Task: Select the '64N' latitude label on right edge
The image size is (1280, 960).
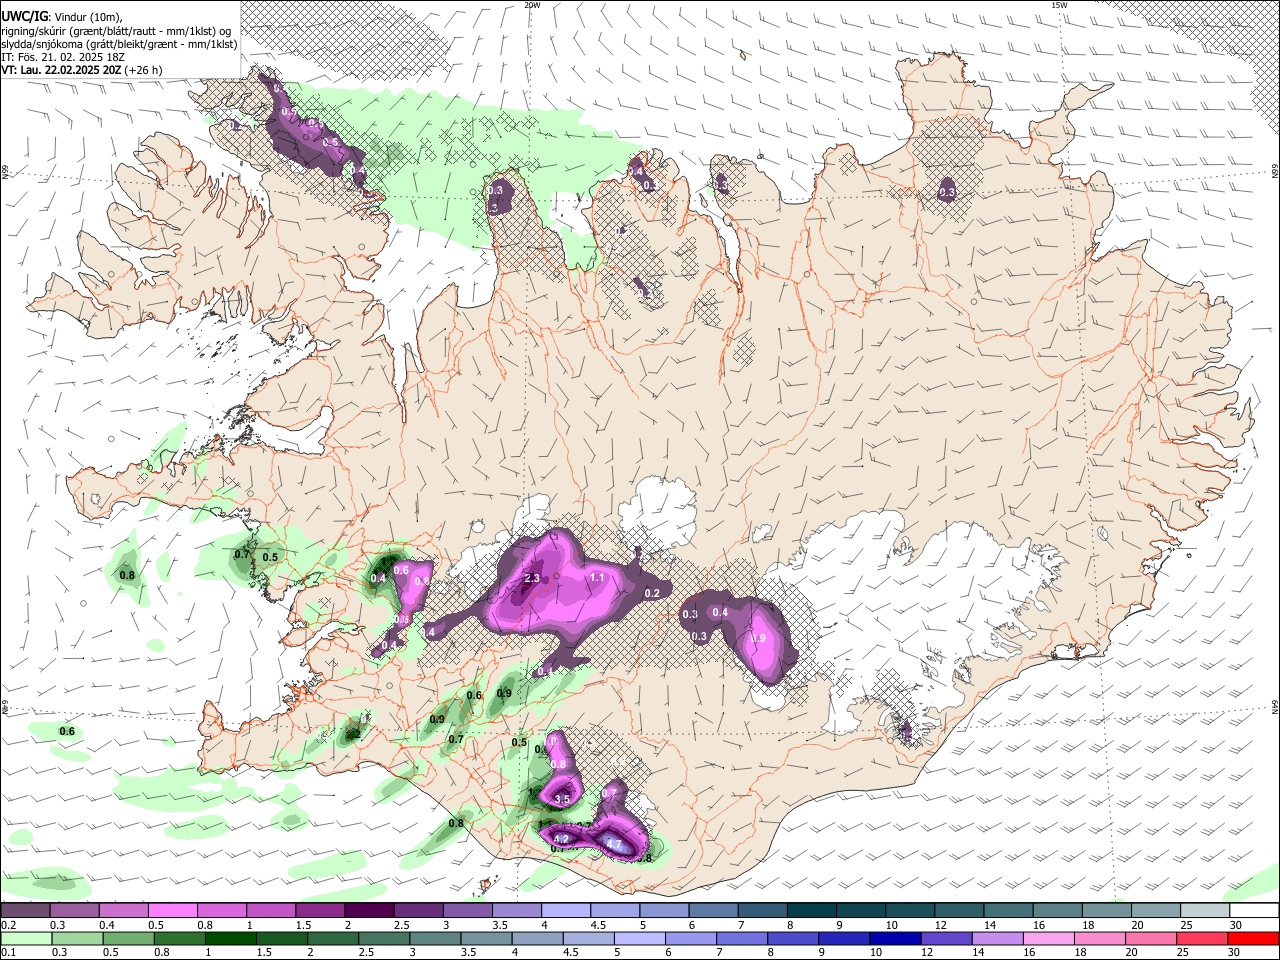Action: click(1275, 707)
